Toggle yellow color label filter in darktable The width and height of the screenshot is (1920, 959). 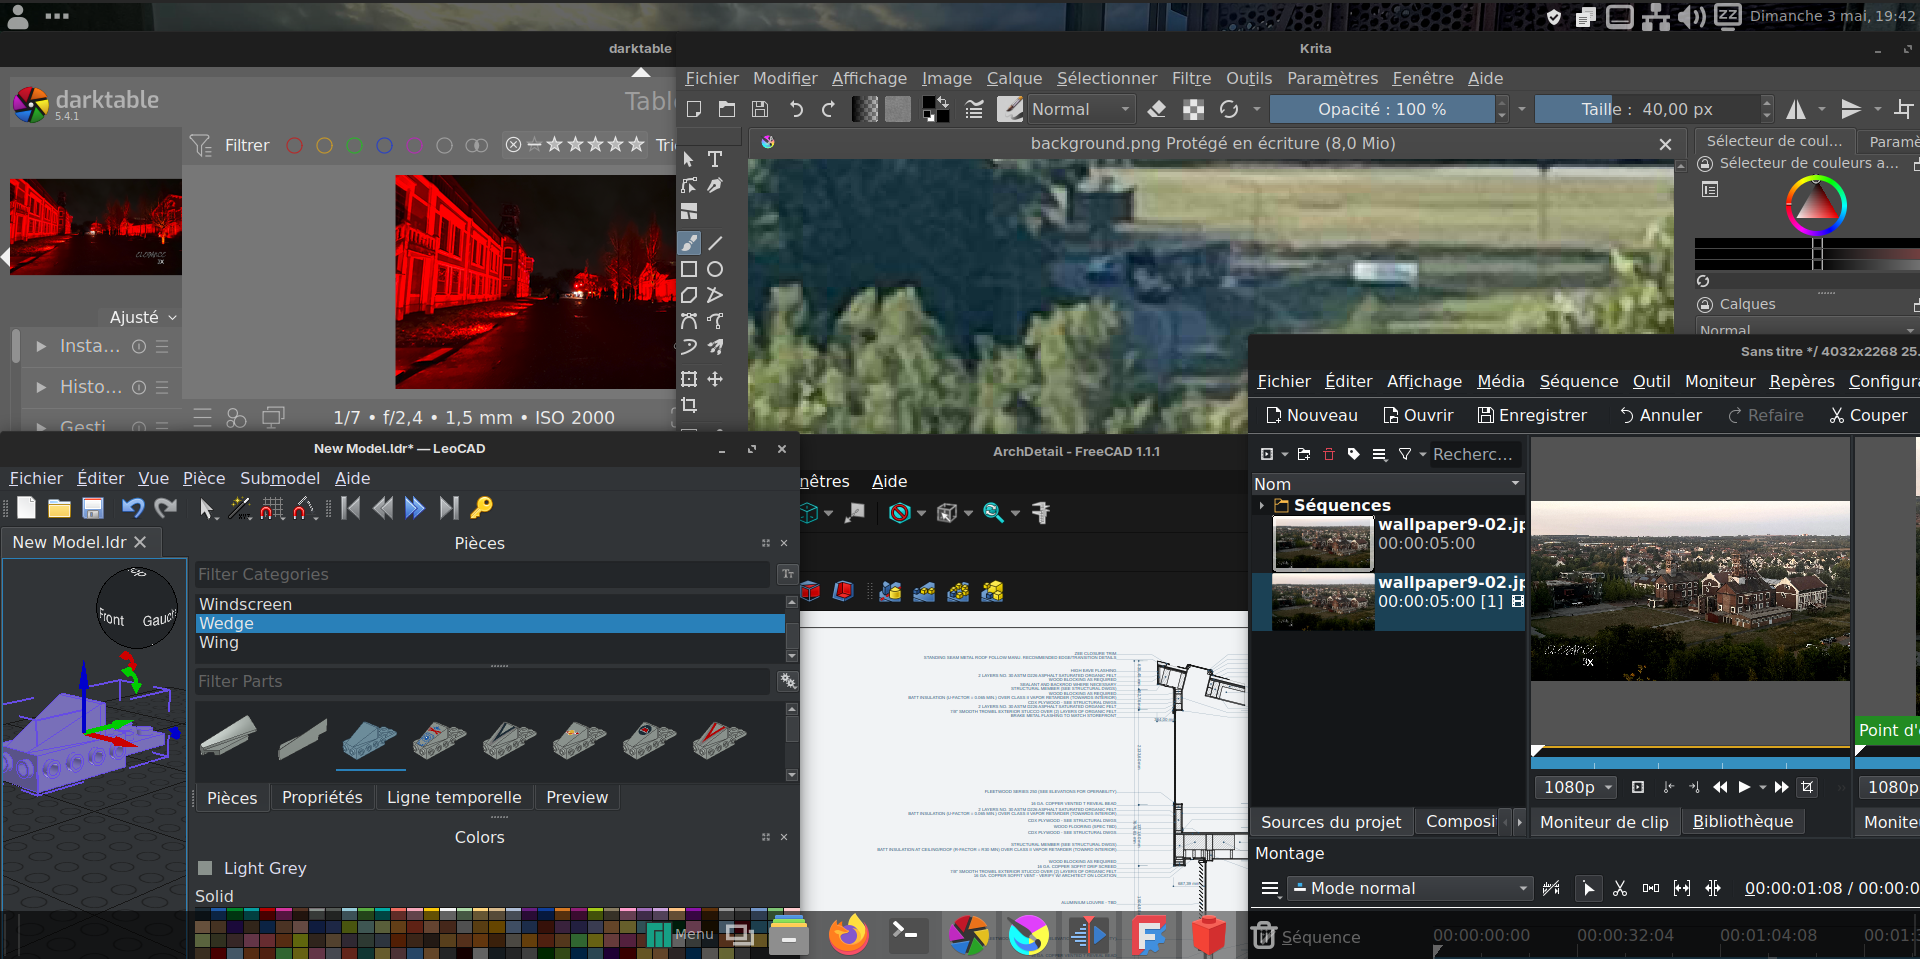pyautogui.click(x=324, y=145)
